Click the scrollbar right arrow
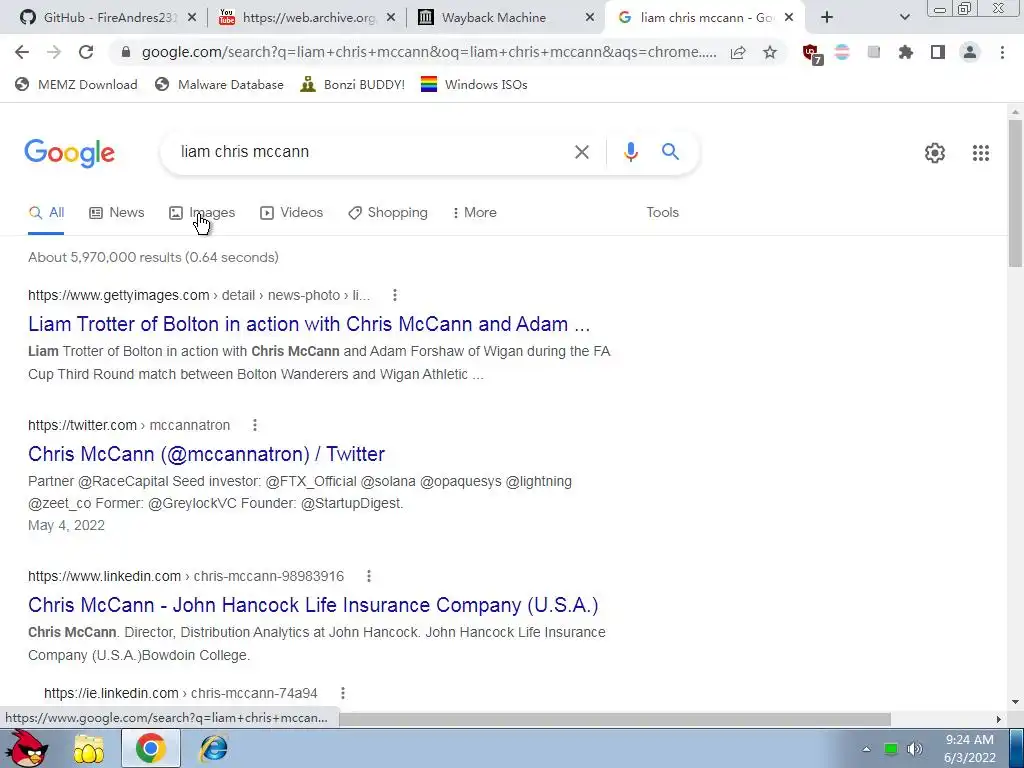1024x768 pixels. point(998,719)
